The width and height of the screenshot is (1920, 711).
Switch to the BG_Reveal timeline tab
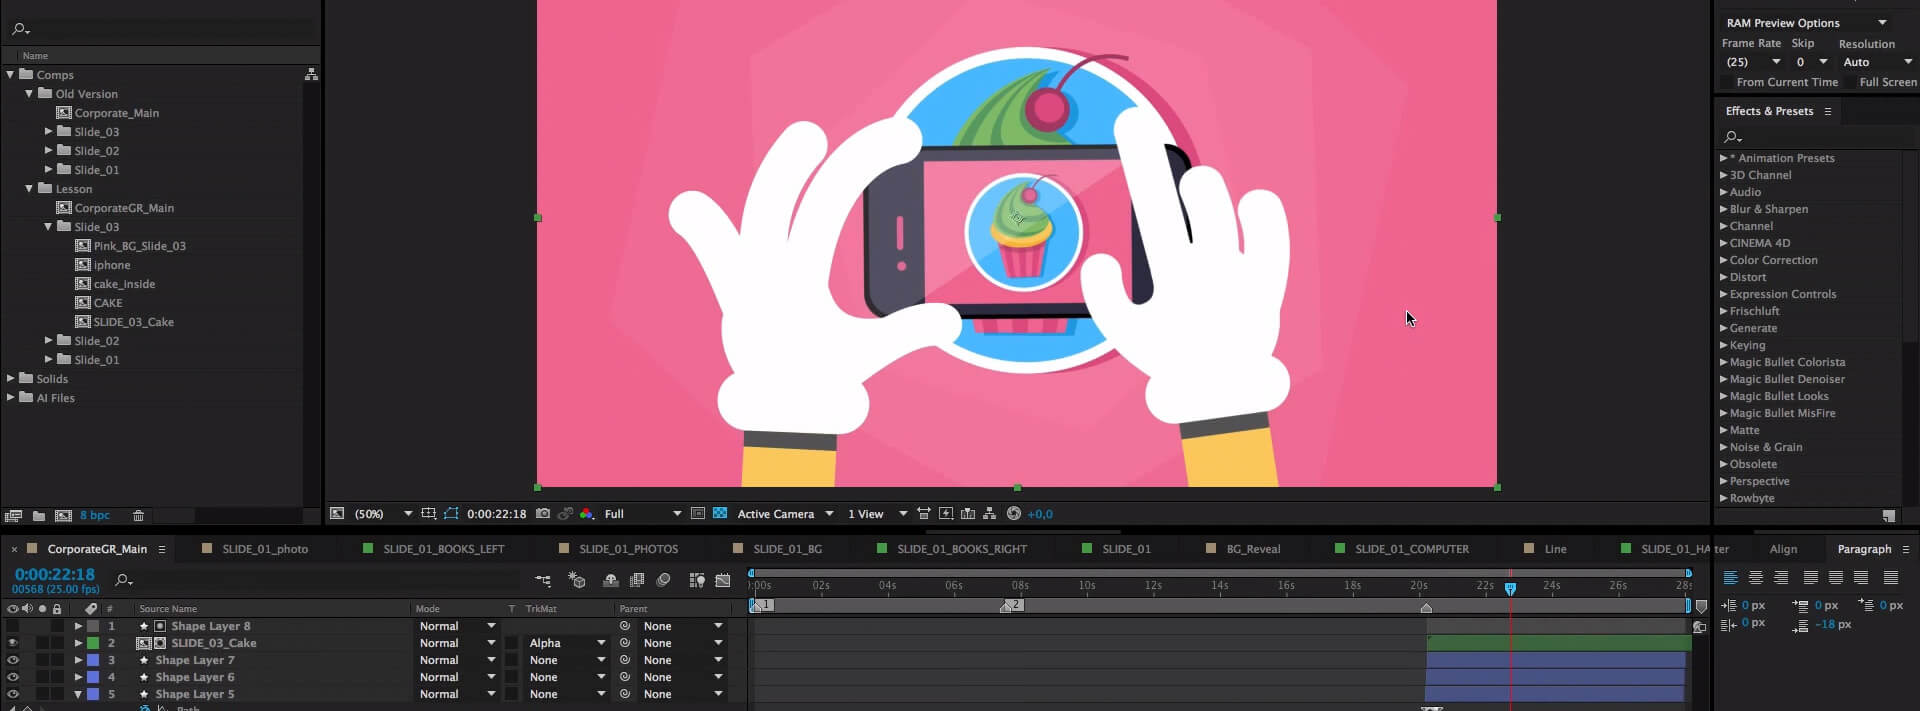pos(1253,549)
